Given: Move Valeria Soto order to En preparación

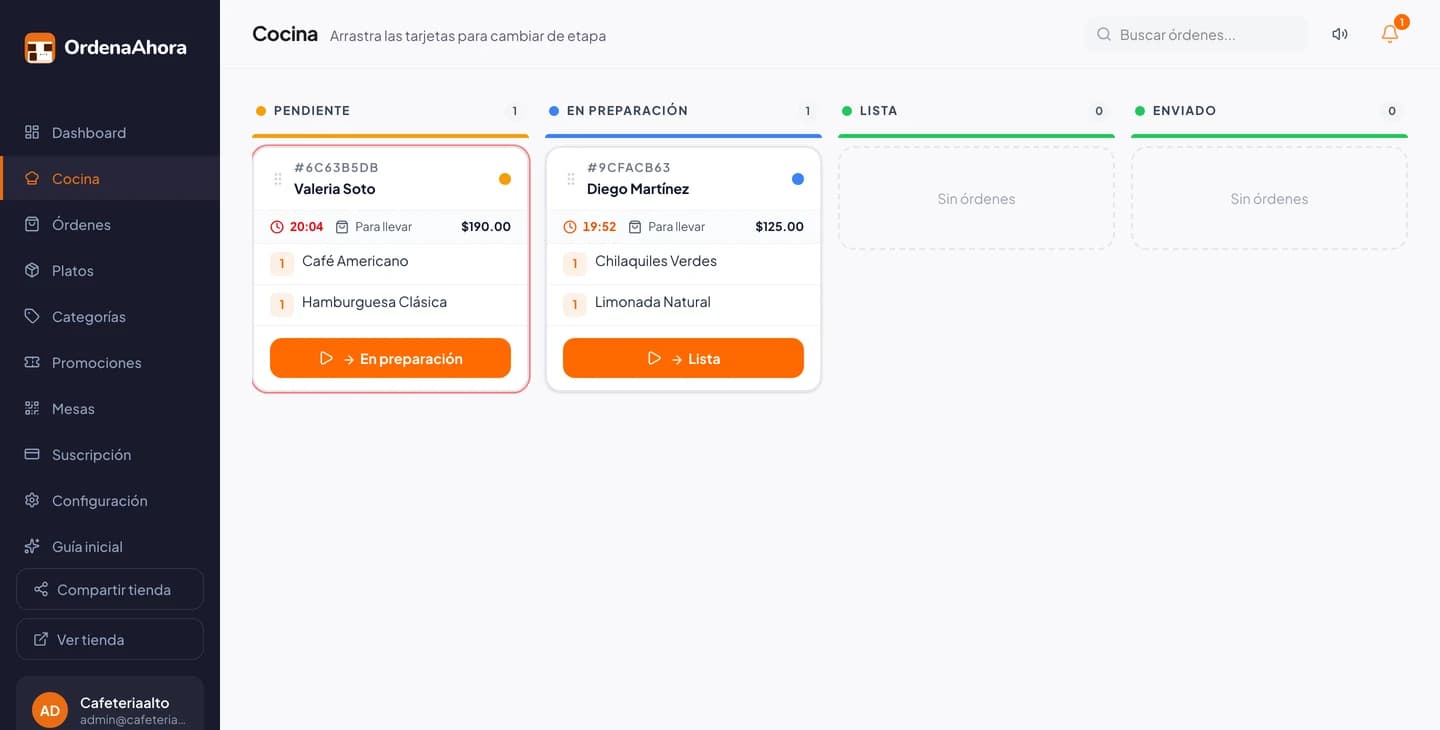Looking at the screenshot, I should click(390, 358).
